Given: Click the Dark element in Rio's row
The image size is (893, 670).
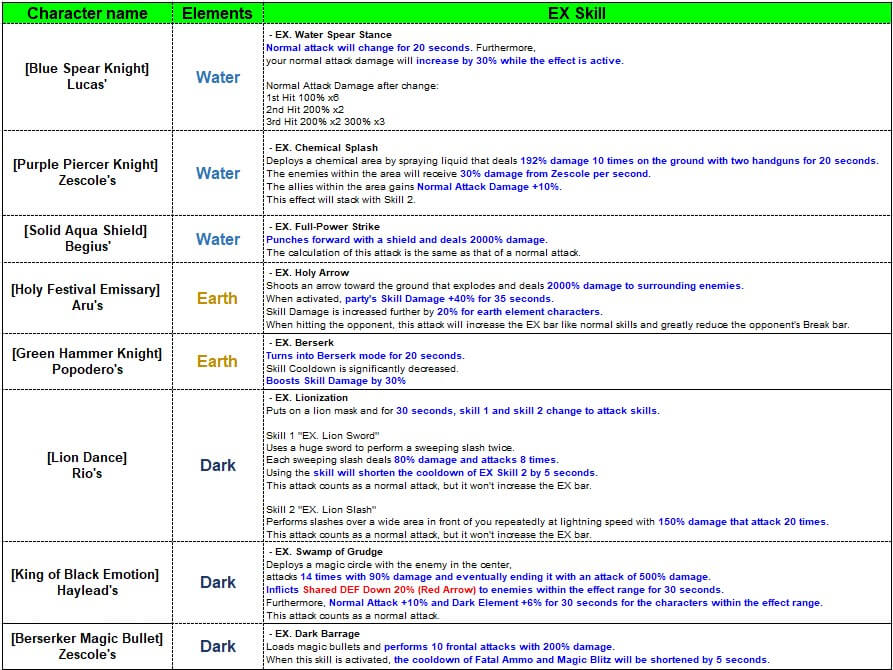Looking at the screenshot, I should [217, 465].
